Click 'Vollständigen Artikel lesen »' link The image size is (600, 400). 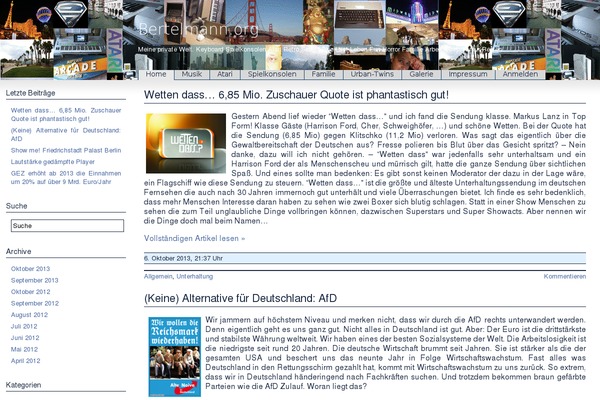point(194,238)
